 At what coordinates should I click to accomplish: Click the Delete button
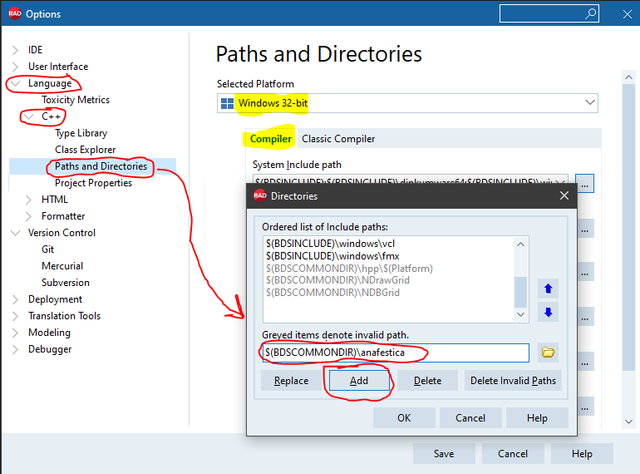427,381
